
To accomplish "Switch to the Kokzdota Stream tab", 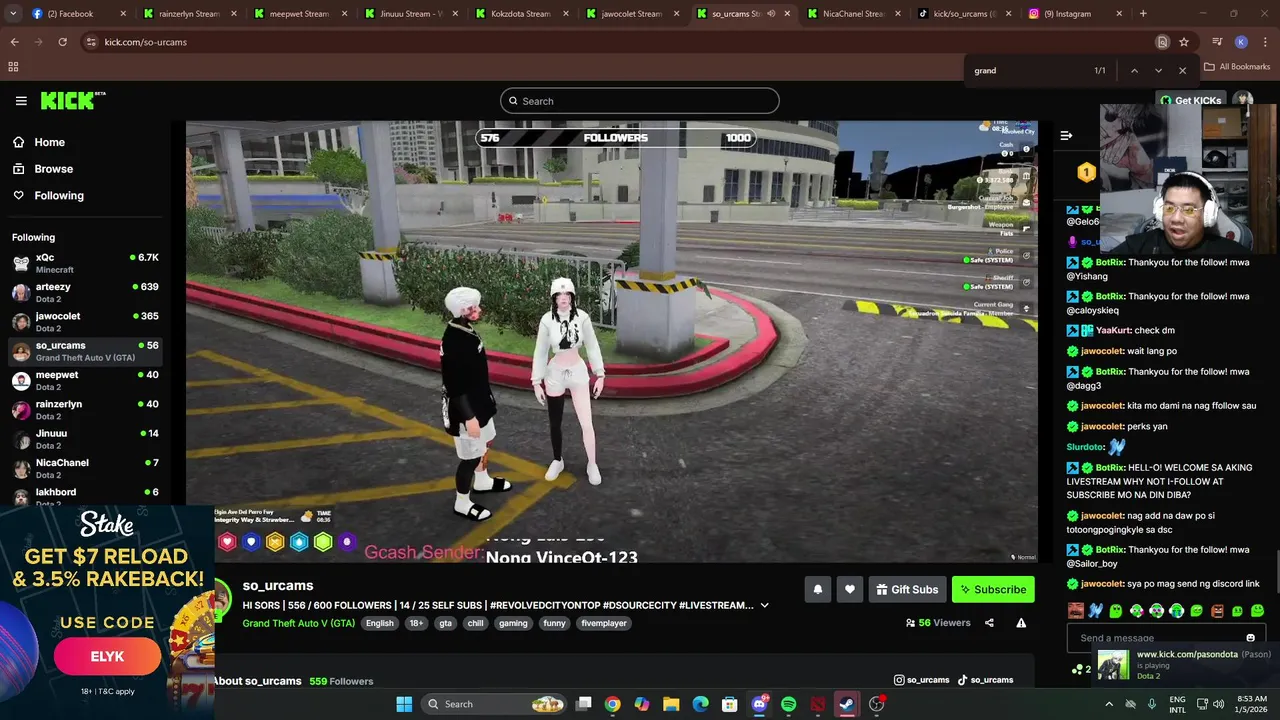I will pyautogui.click(x=520, y=14).
